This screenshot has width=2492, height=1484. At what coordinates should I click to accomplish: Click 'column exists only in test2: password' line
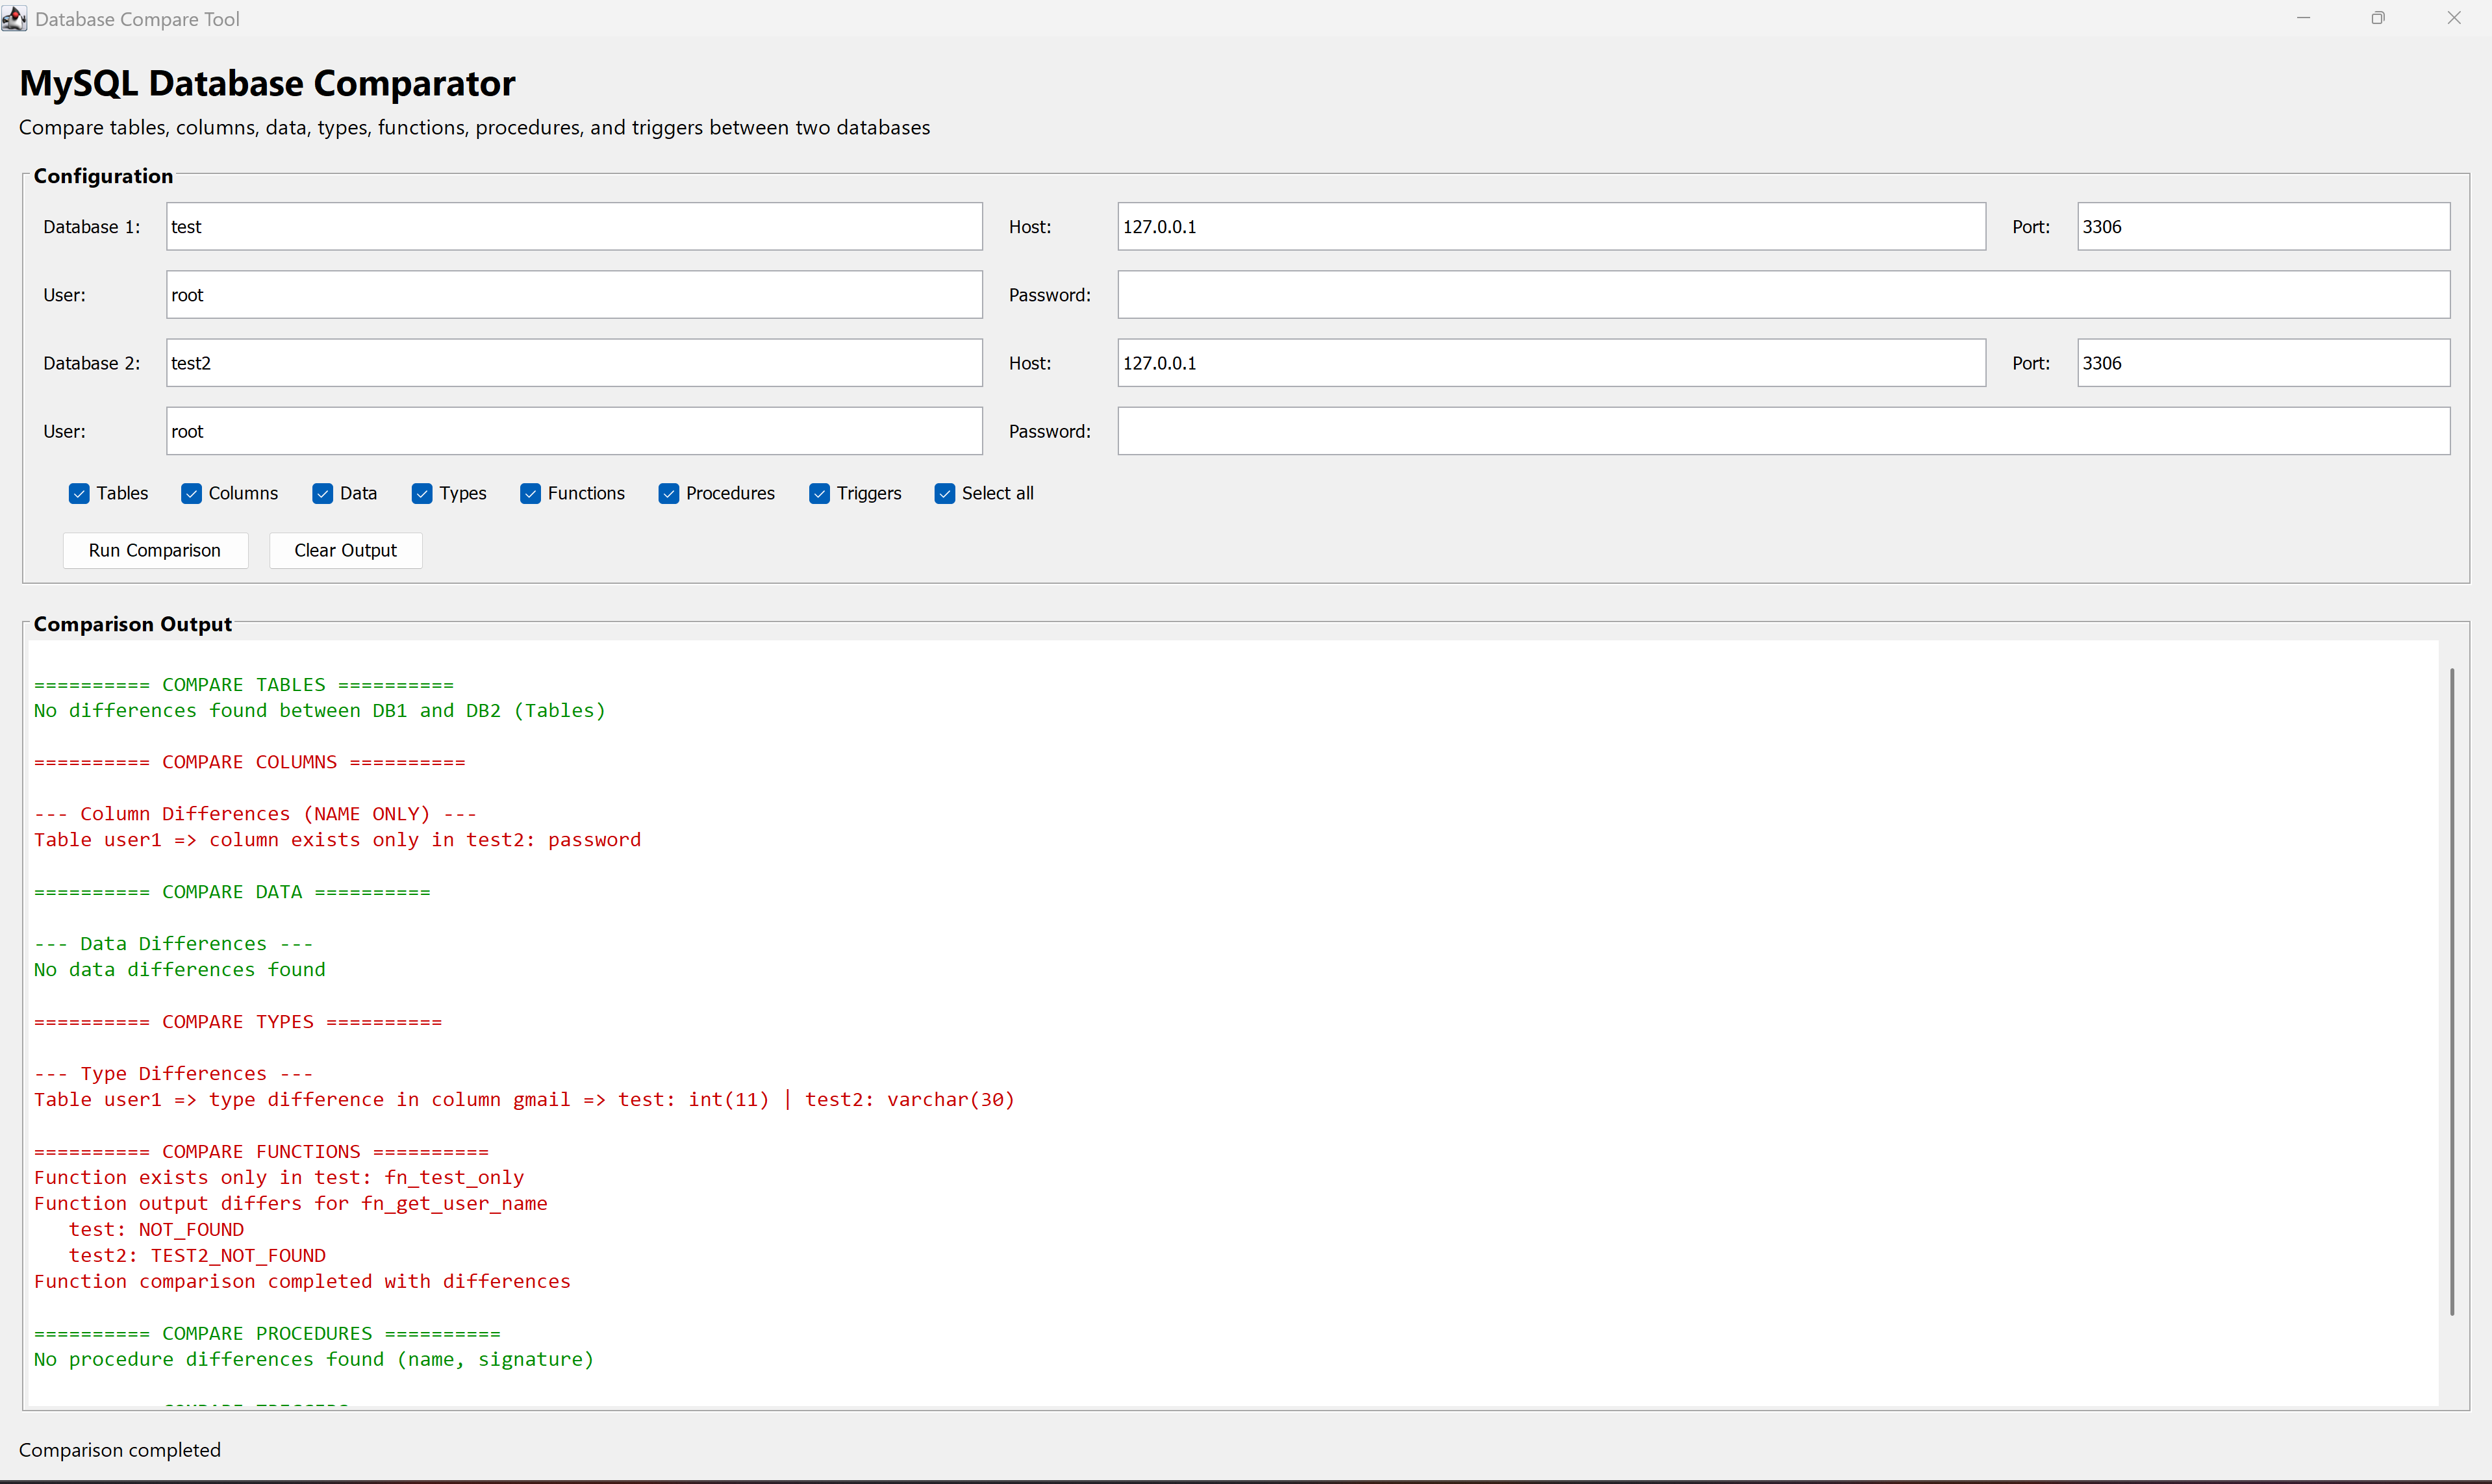tap(337, 840)
